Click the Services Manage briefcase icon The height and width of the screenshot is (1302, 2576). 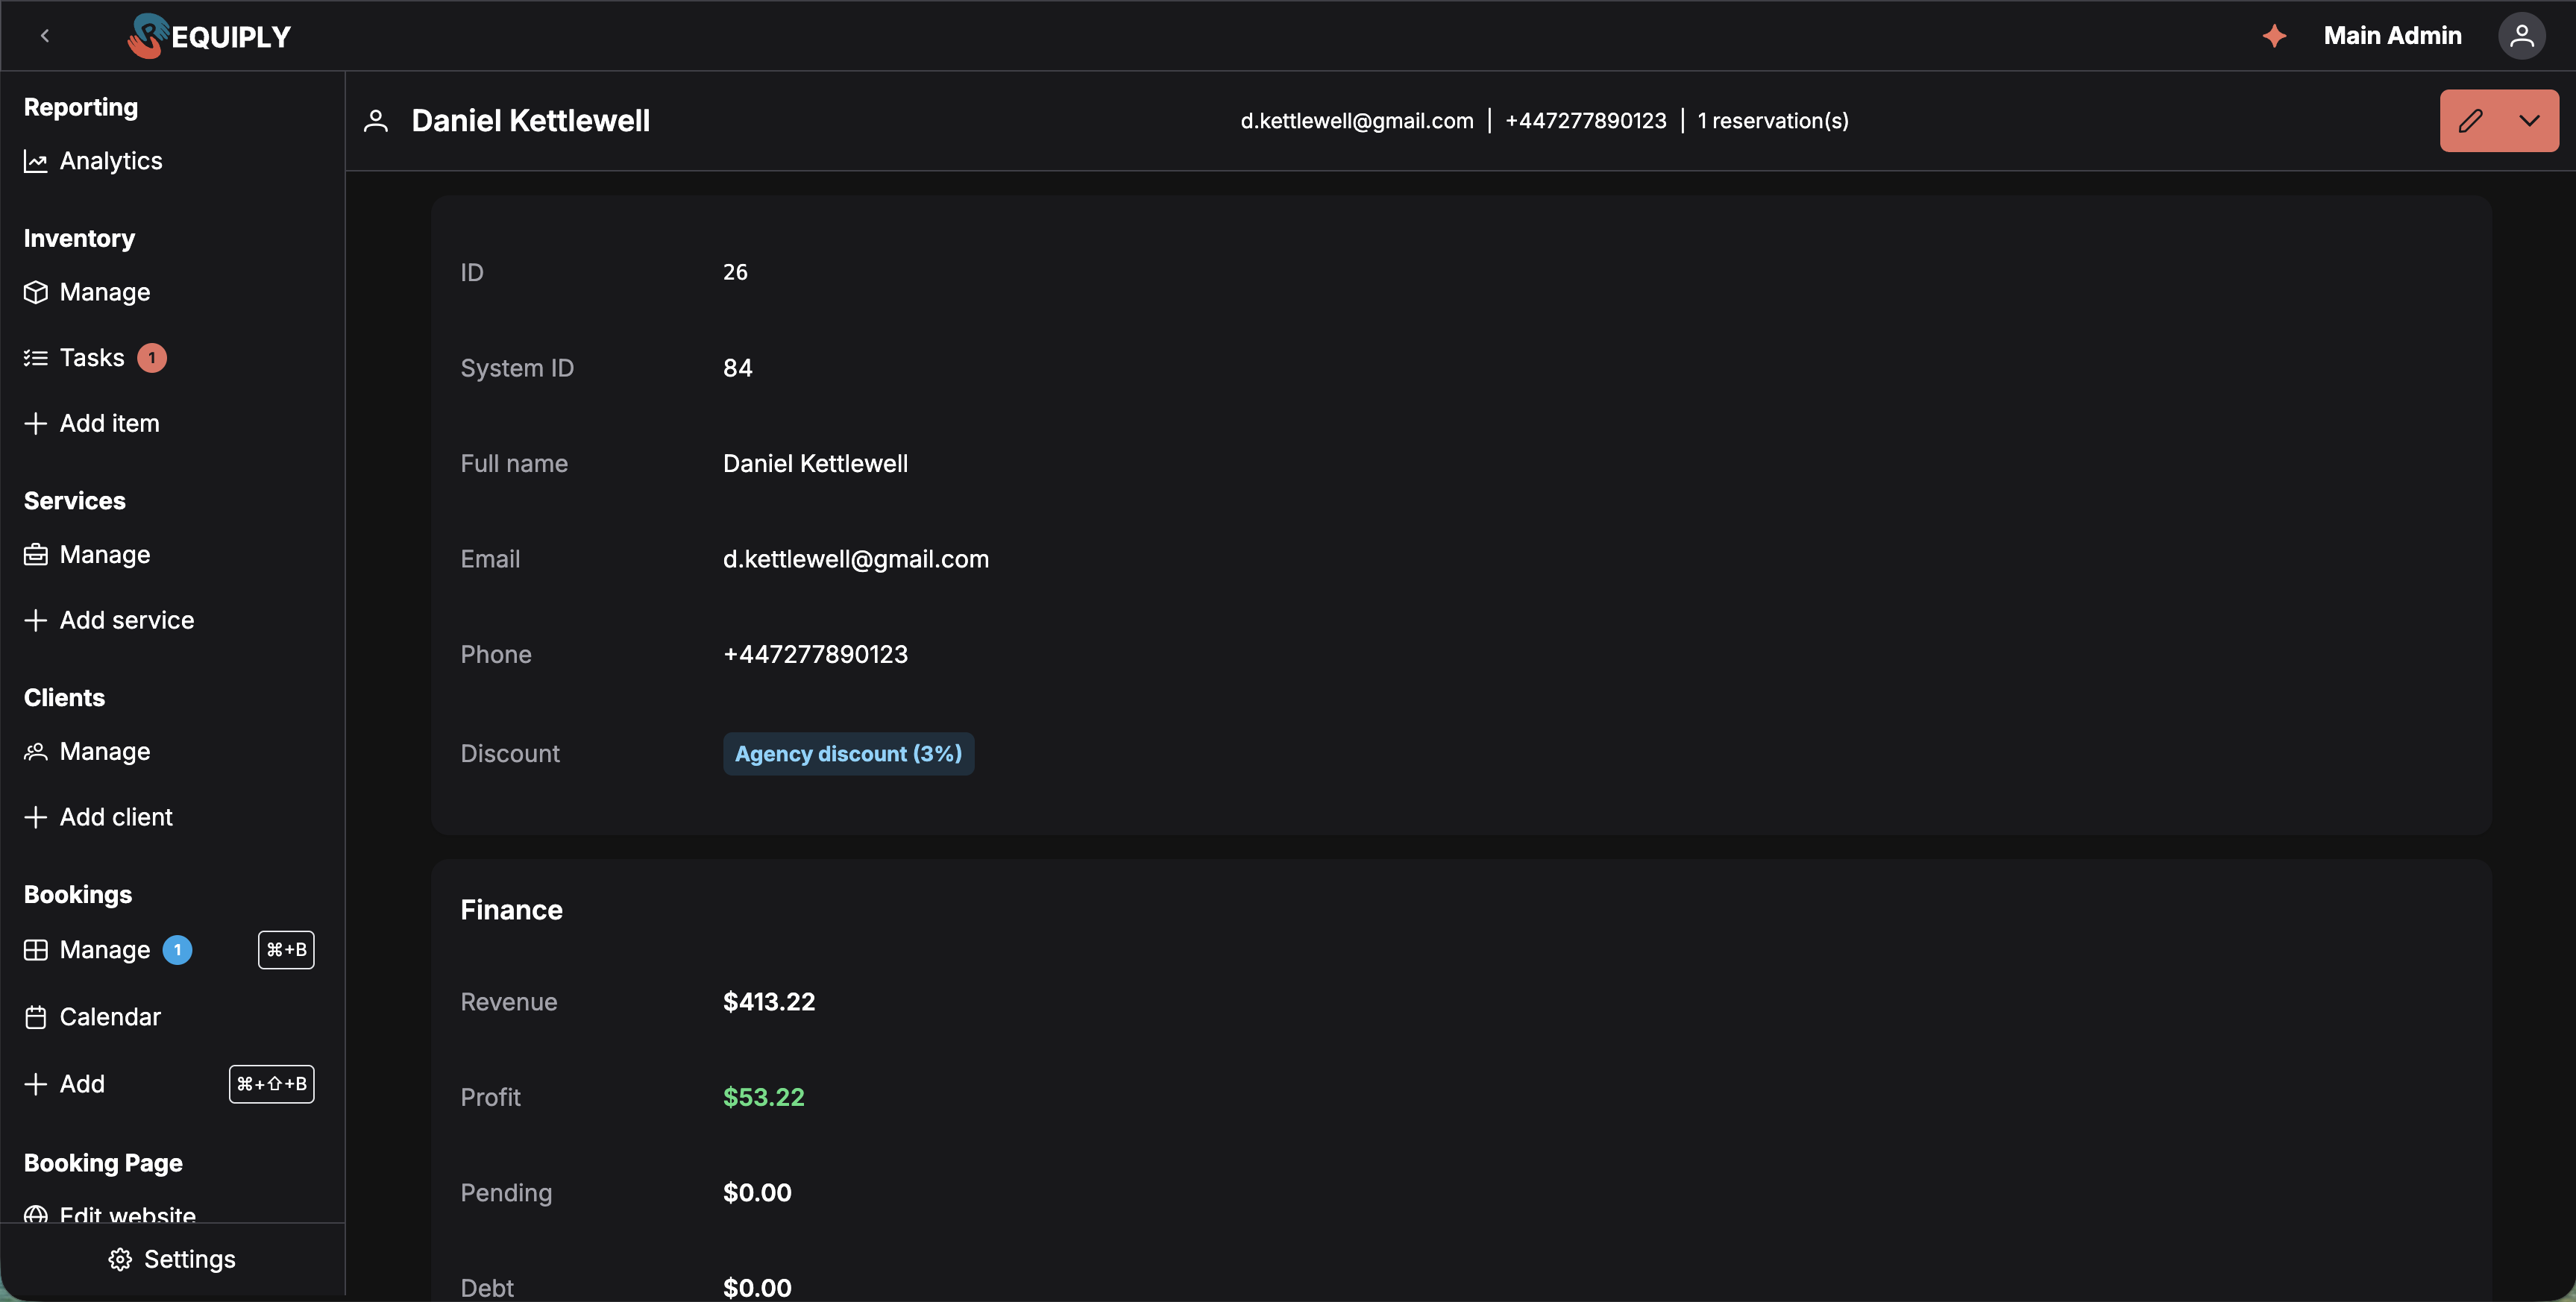[x=36, y=555]
